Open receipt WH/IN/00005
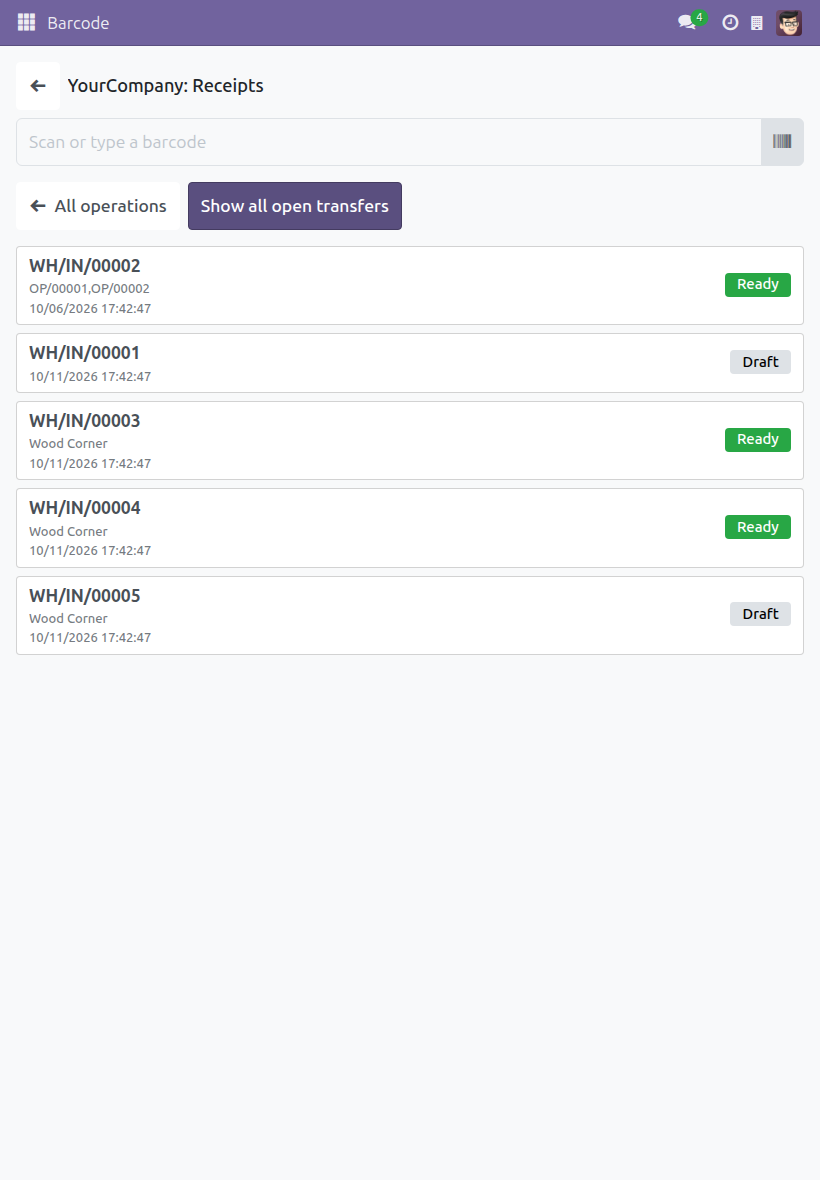The image size is (820, 1180). pos(410,616)
